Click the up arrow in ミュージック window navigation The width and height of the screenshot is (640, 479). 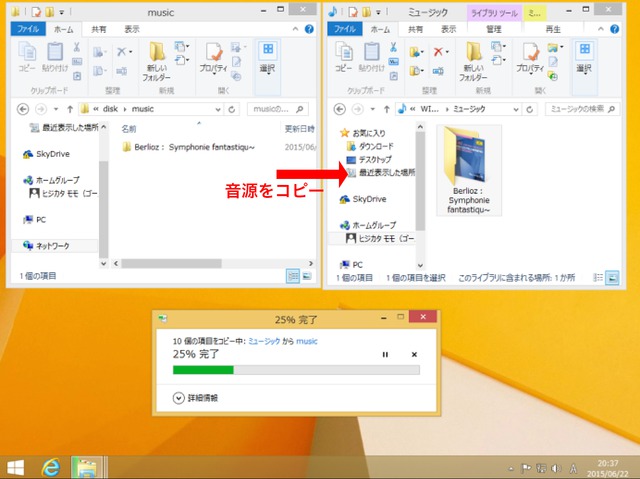384,108
